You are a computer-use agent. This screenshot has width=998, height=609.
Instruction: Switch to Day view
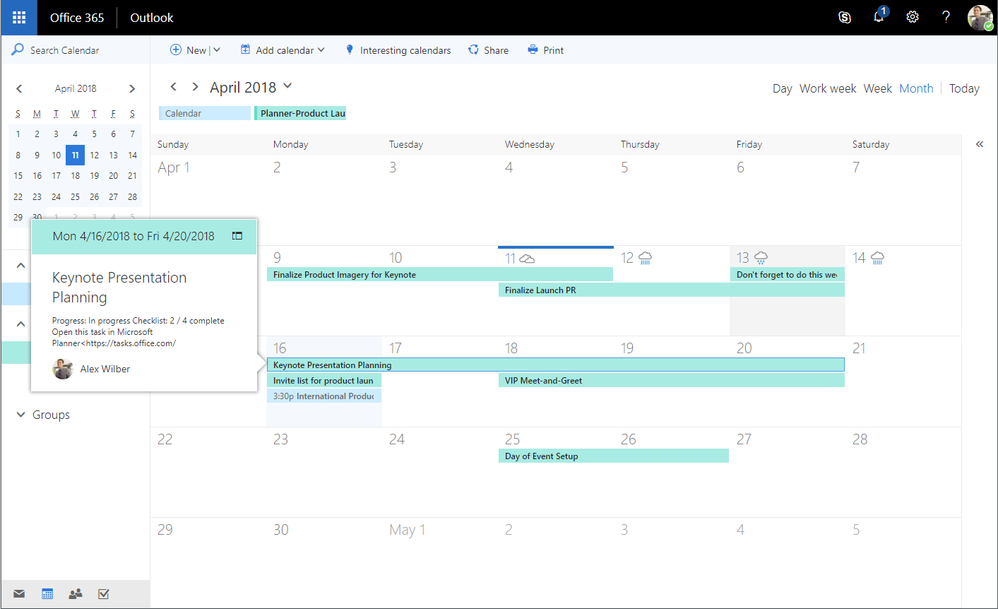782,88
